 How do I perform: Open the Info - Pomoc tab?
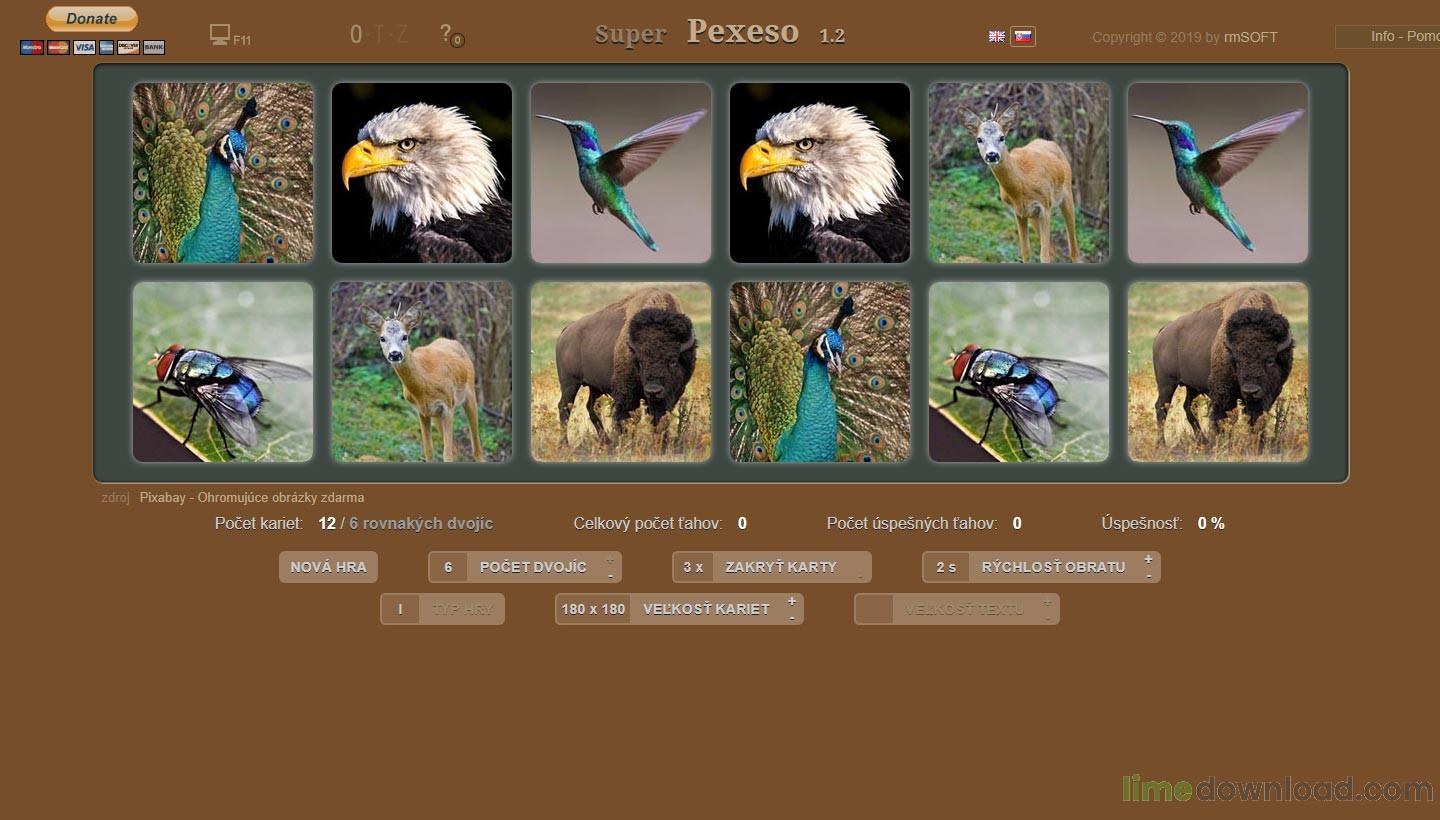tap(1395, 36)
